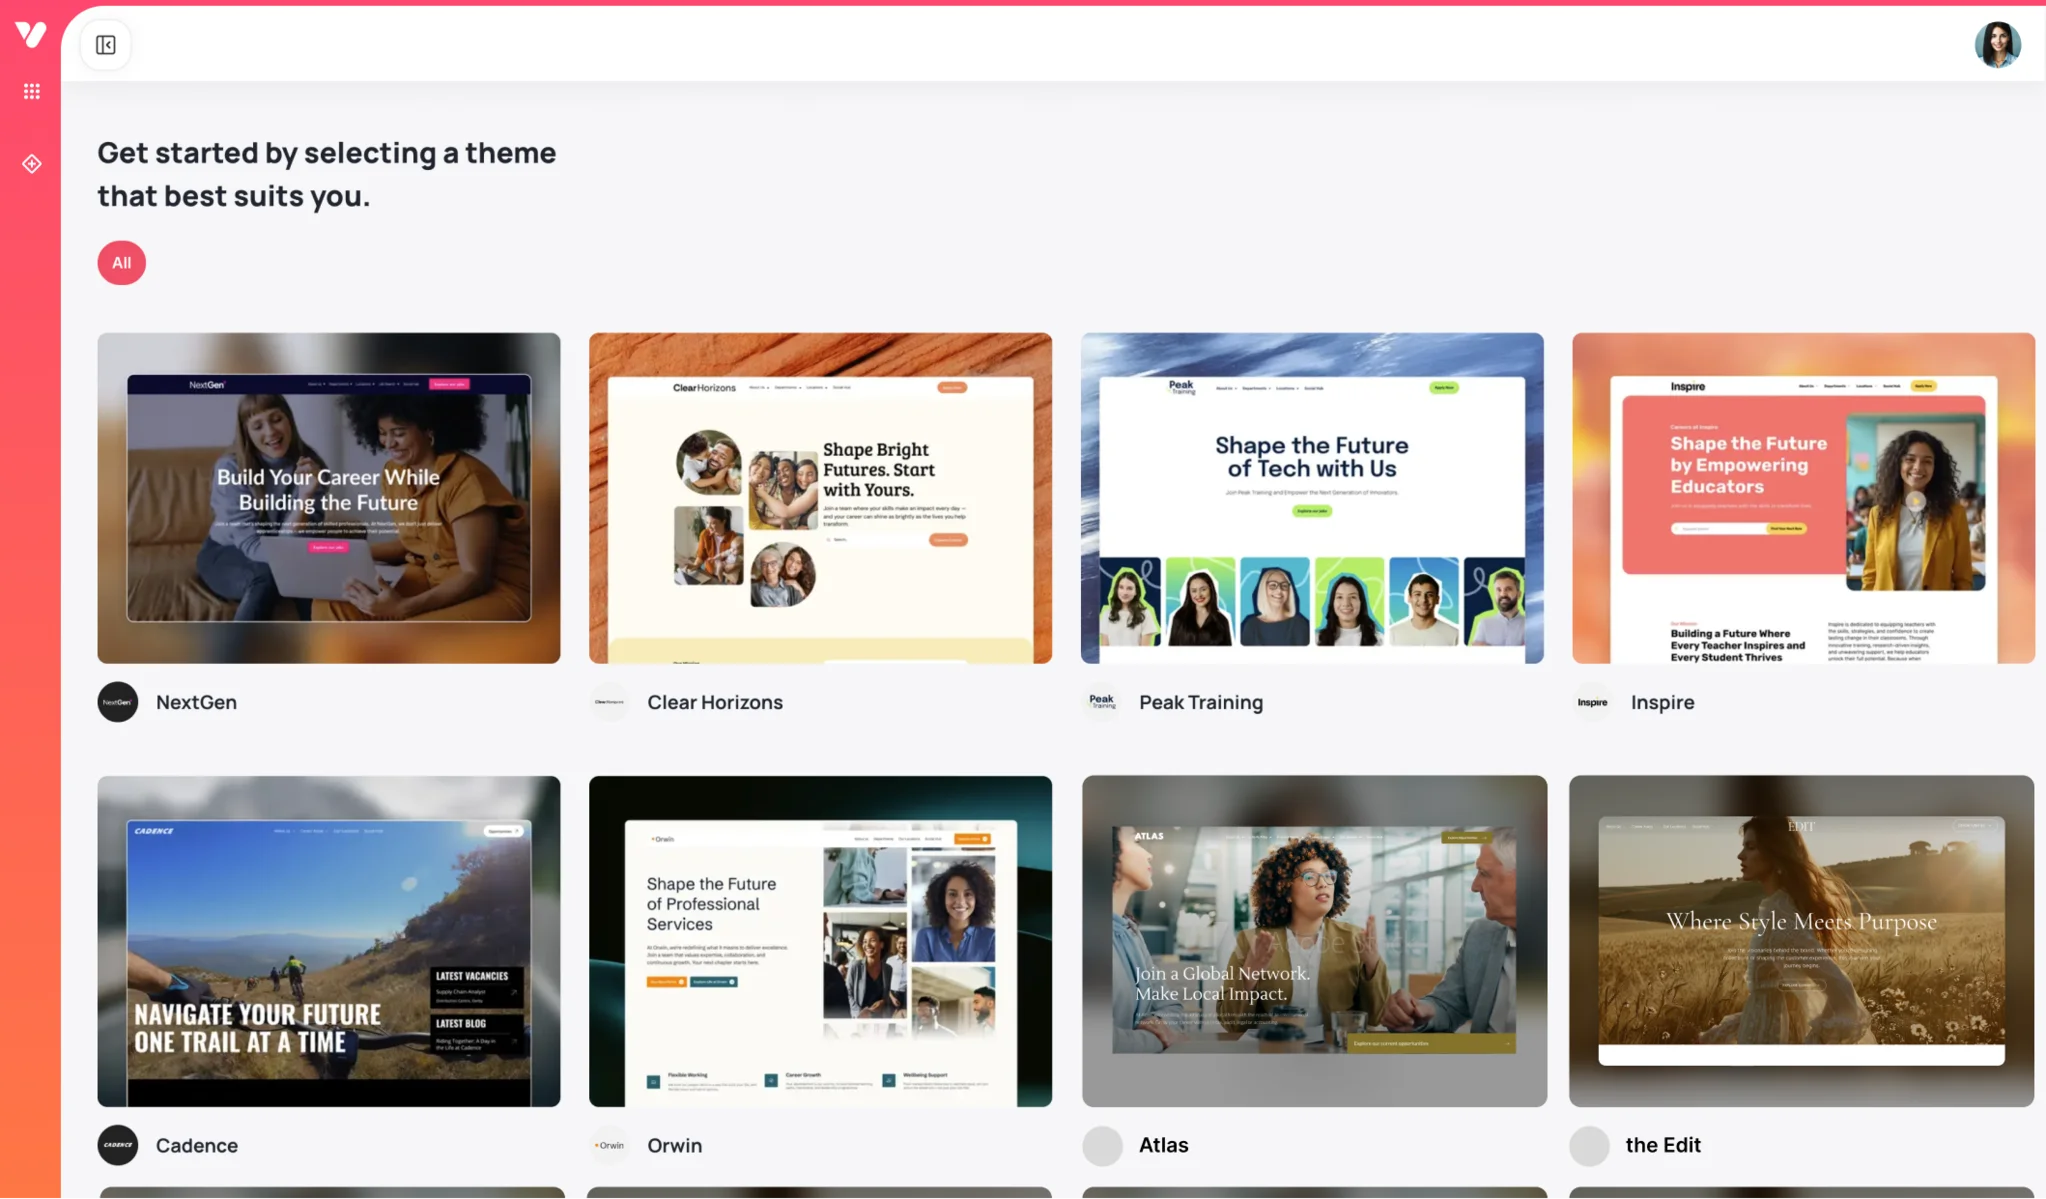Click the 'the Edit' theme label
This screenshot has width=2046, height=1199.
(1662, 1145)
